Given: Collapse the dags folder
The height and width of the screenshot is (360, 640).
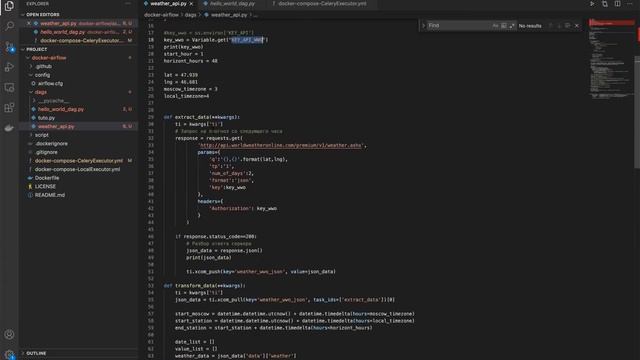Looking at the screenshot, I should click(x=31, y=92).
